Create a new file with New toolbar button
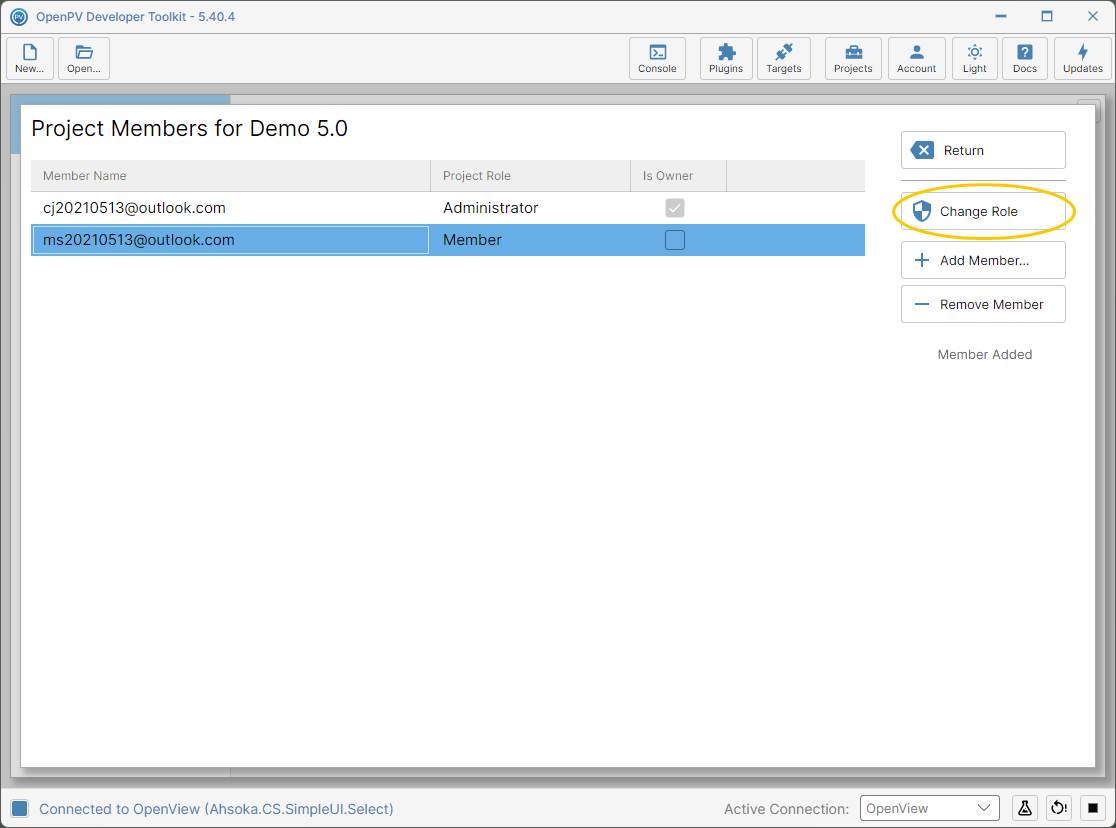The width and height of the screenshot is (1116, 828). coord(30,58)
